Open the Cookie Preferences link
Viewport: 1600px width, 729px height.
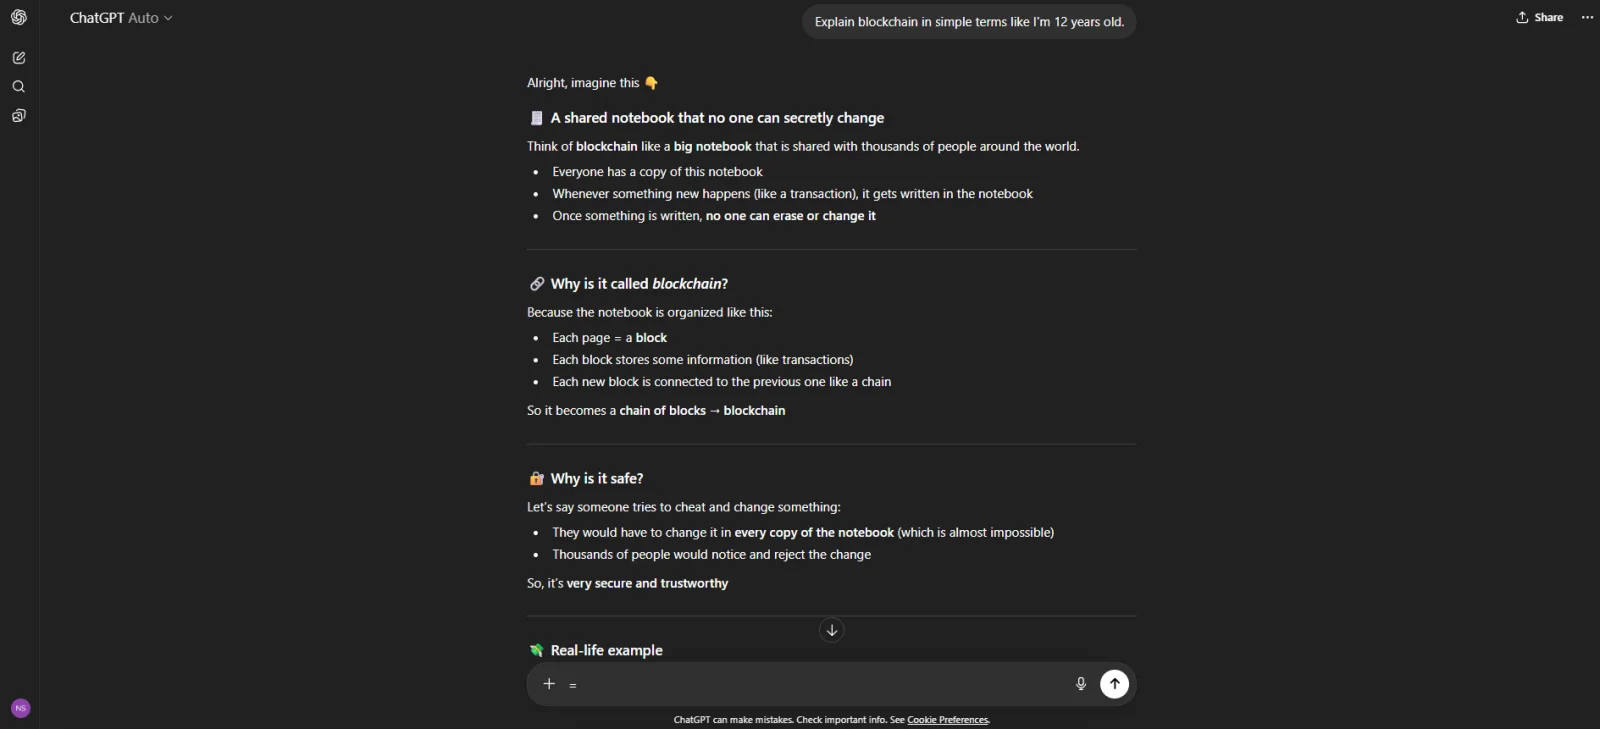[x=948, y=720]
